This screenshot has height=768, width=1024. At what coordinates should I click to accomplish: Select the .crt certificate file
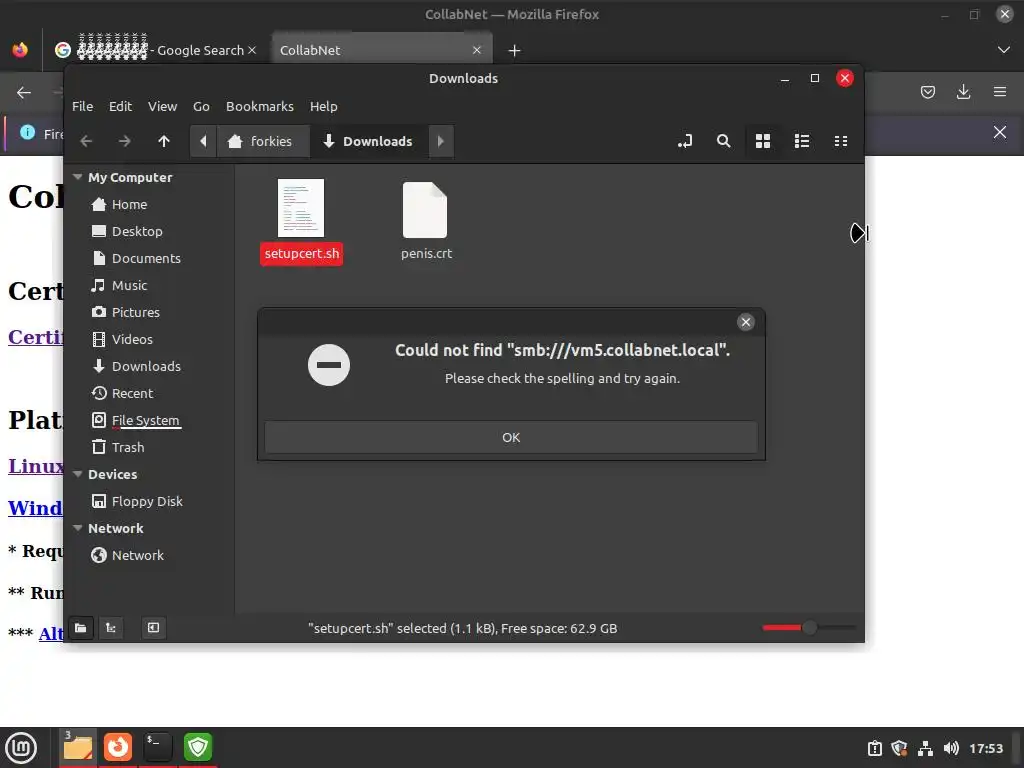426,222
